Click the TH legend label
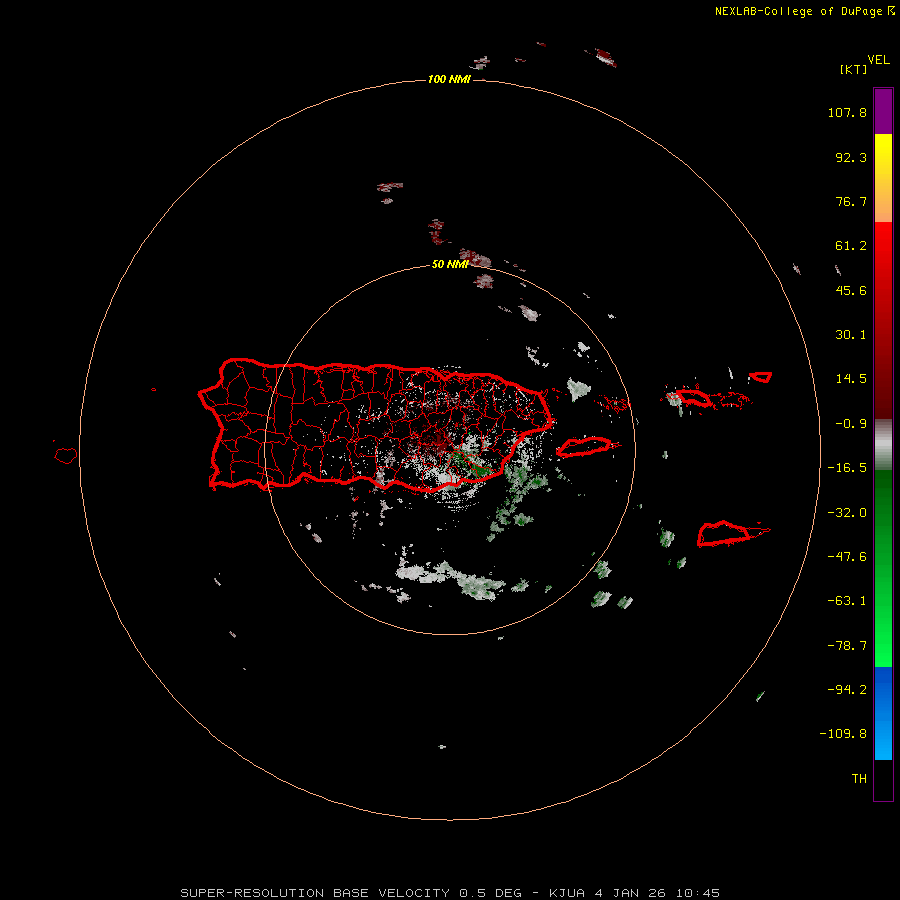The width and height of the screenshot is (900, 900). click(x=859, y=779)
